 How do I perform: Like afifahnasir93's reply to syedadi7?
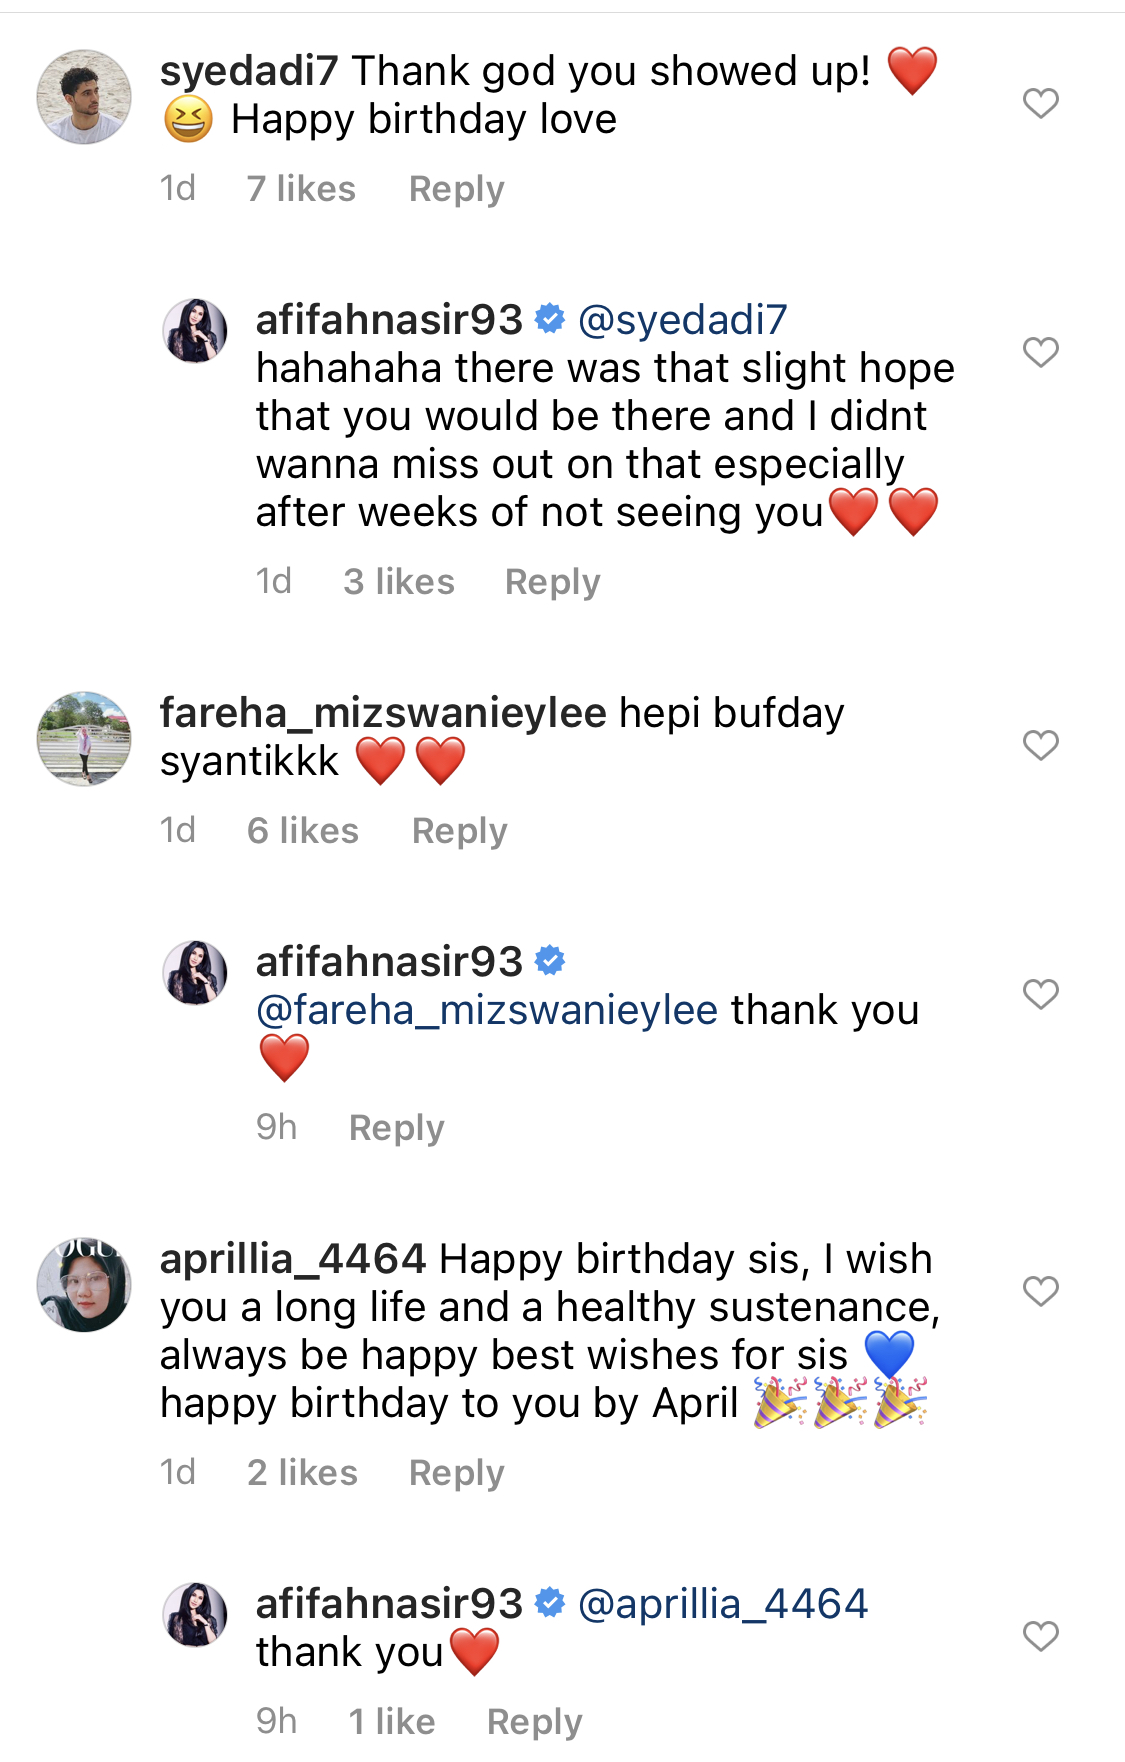pos(1040,352)
